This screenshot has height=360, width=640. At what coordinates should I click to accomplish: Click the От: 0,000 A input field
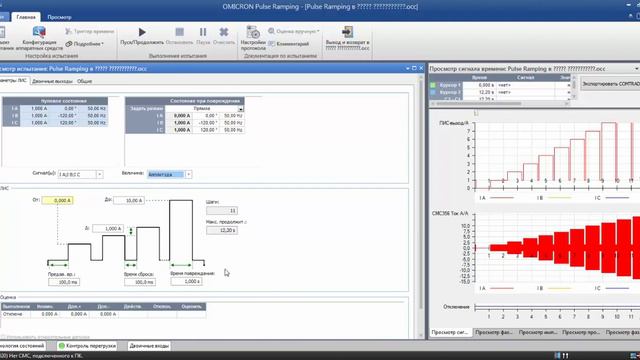pyautogui.click(x=58, y=200)
